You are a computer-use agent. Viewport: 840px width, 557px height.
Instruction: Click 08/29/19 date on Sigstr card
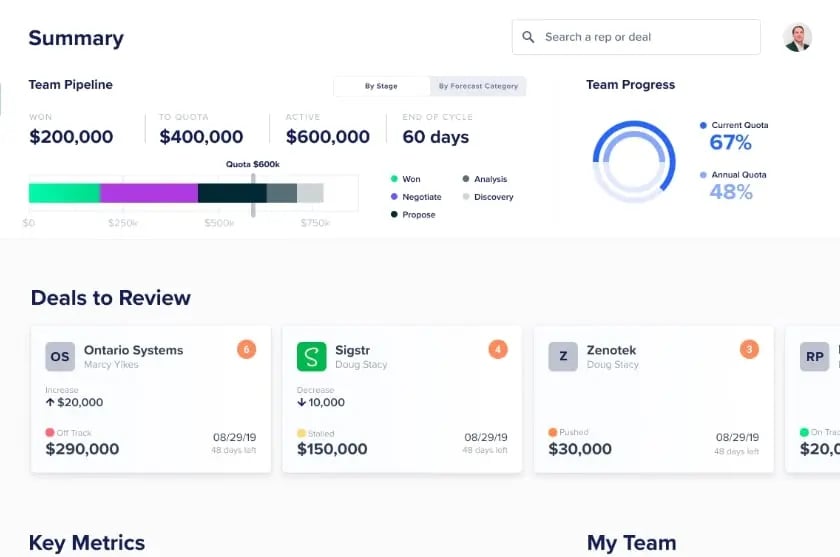click(486, 438)
